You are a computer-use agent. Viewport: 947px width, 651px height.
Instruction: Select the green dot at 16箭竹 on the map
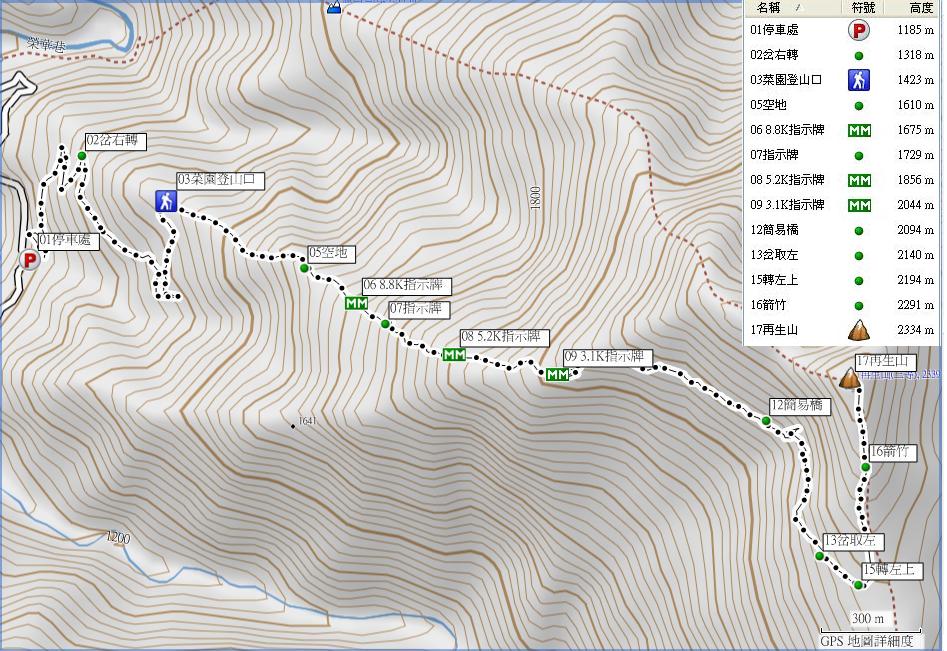[865, 467]
